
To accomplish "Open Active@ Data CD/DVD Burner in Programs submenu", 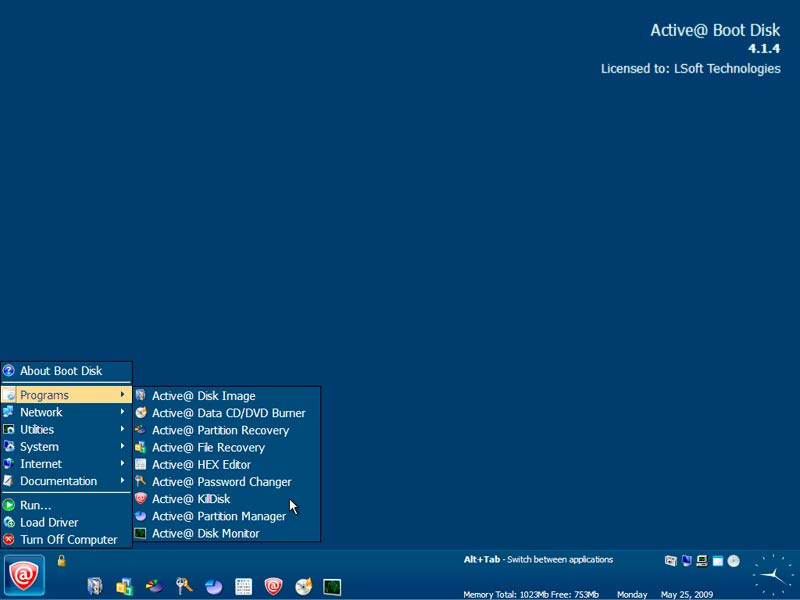I will pos(227,413).
